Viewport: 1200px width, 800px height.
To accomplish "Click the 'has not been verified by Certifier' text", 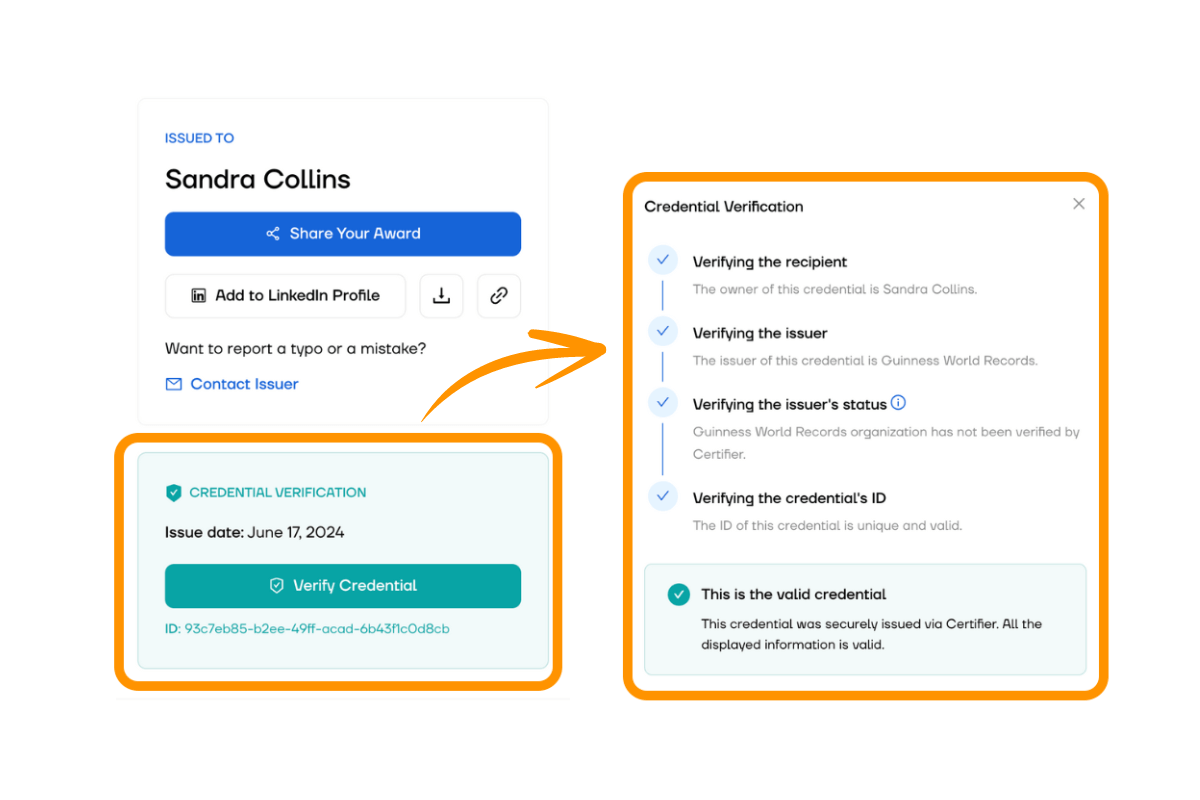I will tap(886, 443).
